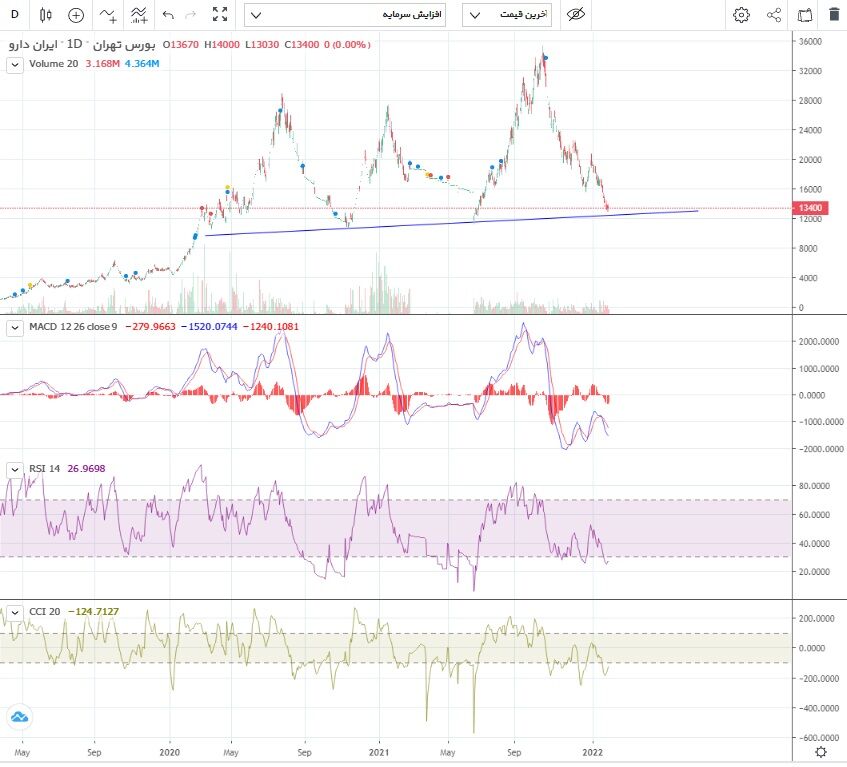The width and height of the screenshot is (847, 767).
Task: Delete drawings with the trash icon
Action: (x=834, y=15)
